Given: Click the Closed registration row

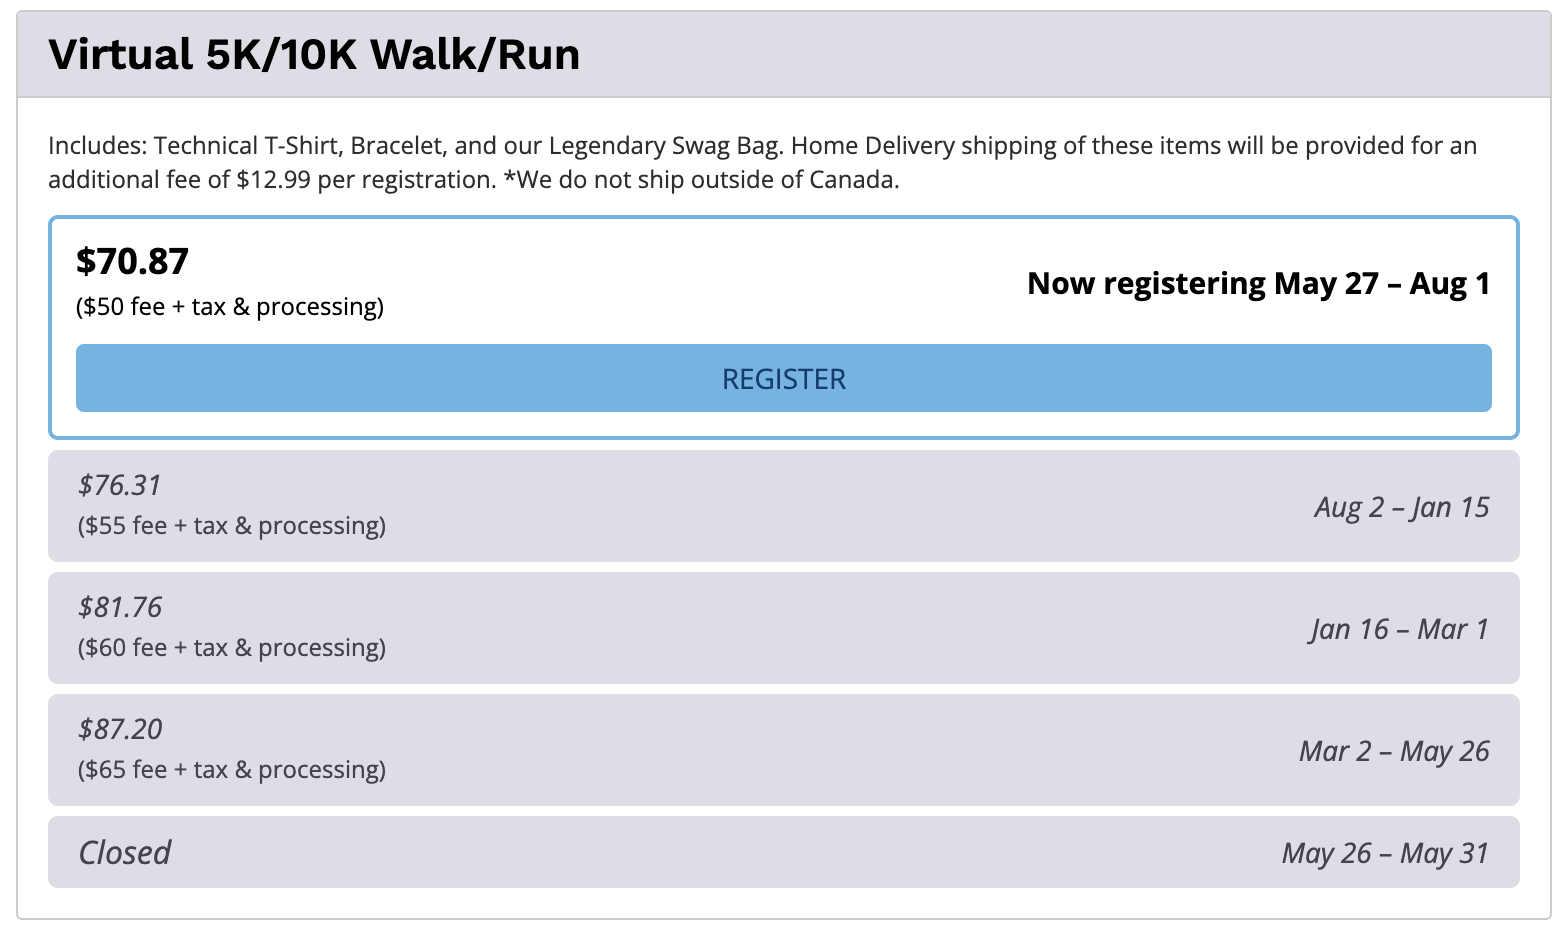Looking at the screenshot, I should [783, 852].
